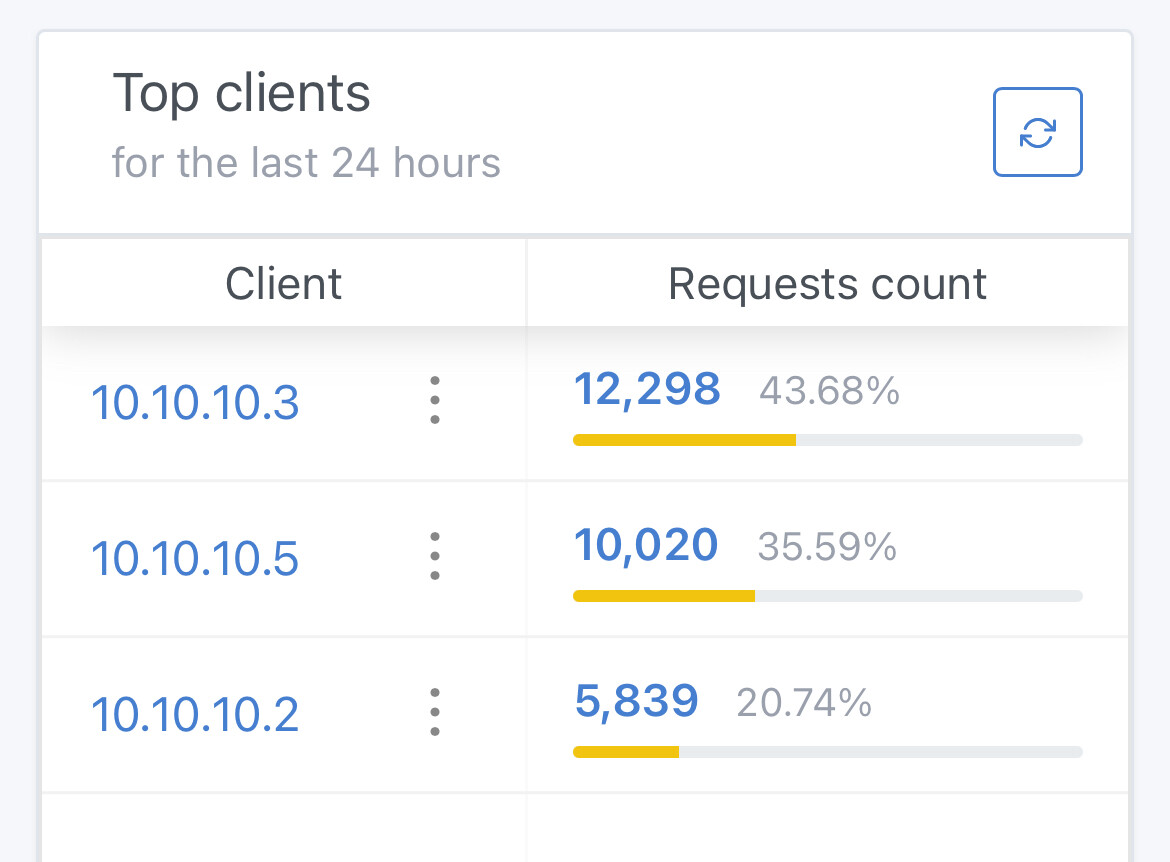Click the 'for the last 24 hours' subtitle
Viewport: 1170px width, 862px height.
click(306, 163)
